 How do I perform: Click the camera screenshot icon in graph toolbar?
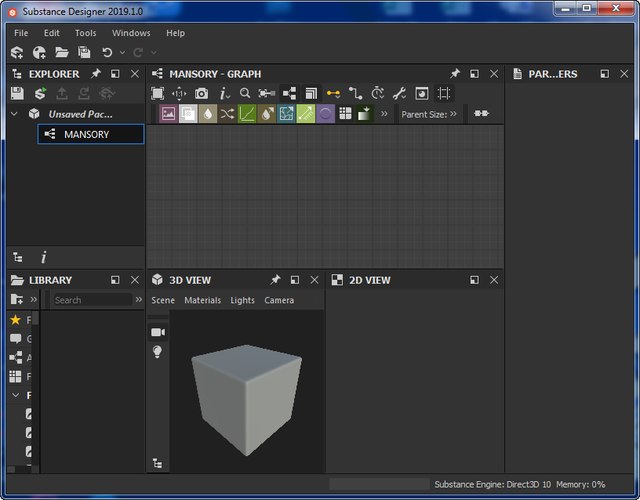coord(201,93)
